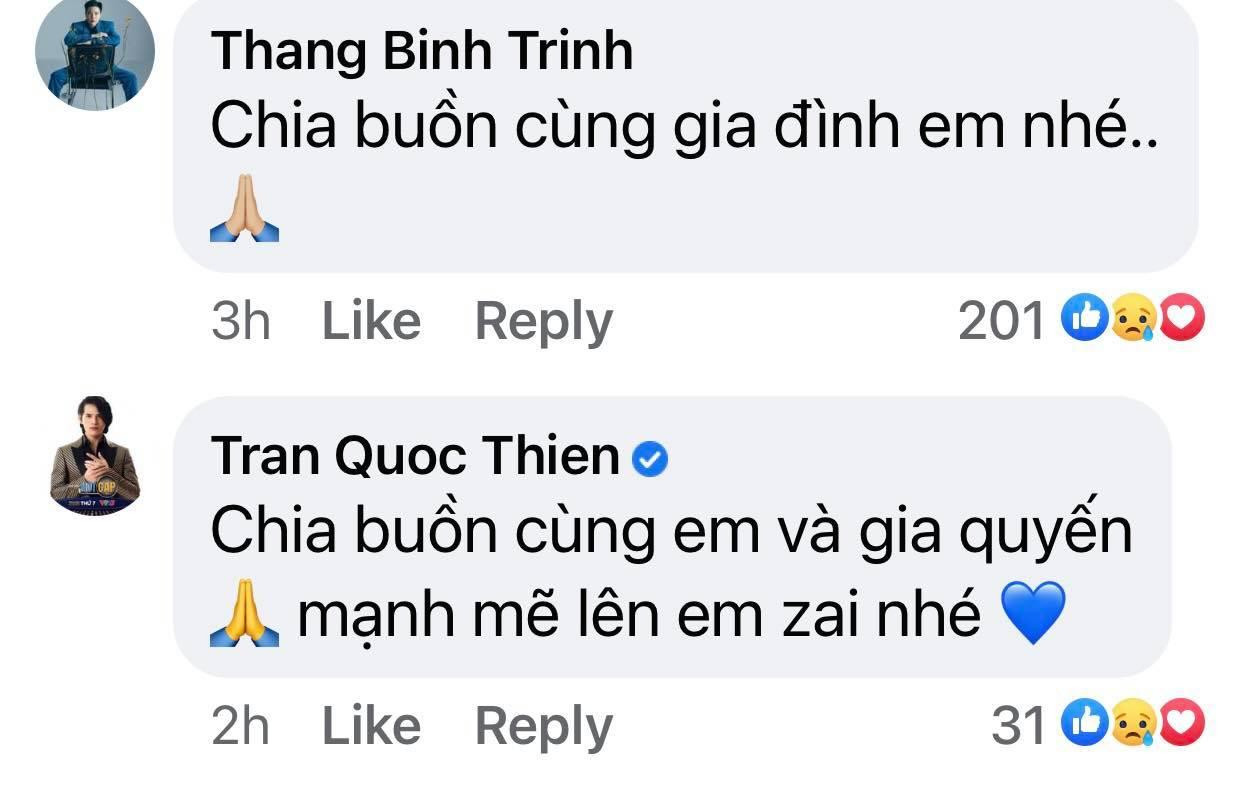Open Tran Quoc Thien's profile name link
Viewport: 1241px width, 791px height.
coord(415,457)
